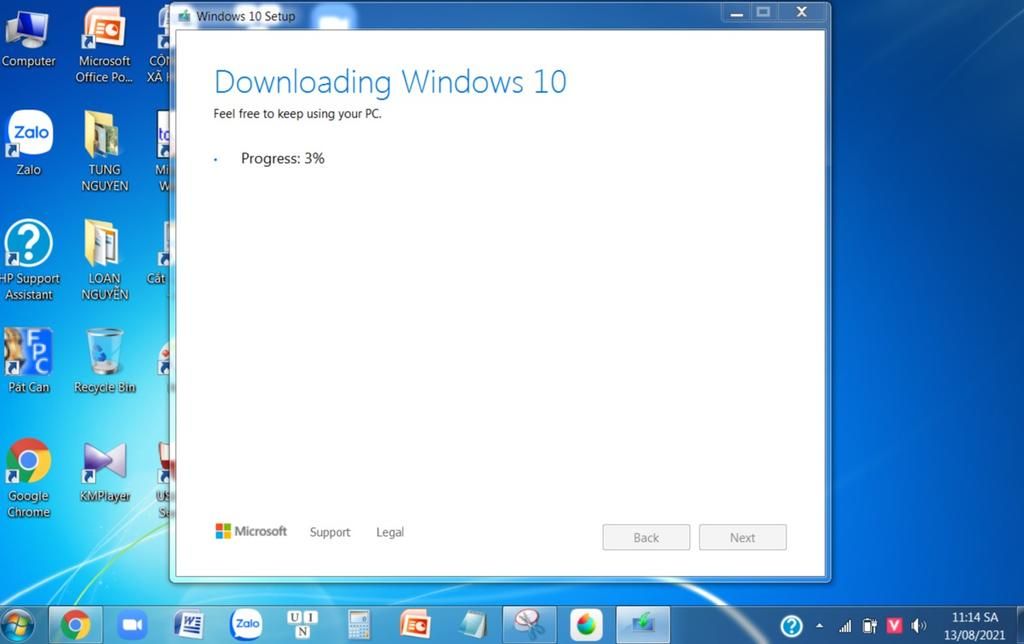The width and height of the screenshot is (1024, 644).
Task: Open the Notepad taskbar icon
Action: [x=473, y=625]
